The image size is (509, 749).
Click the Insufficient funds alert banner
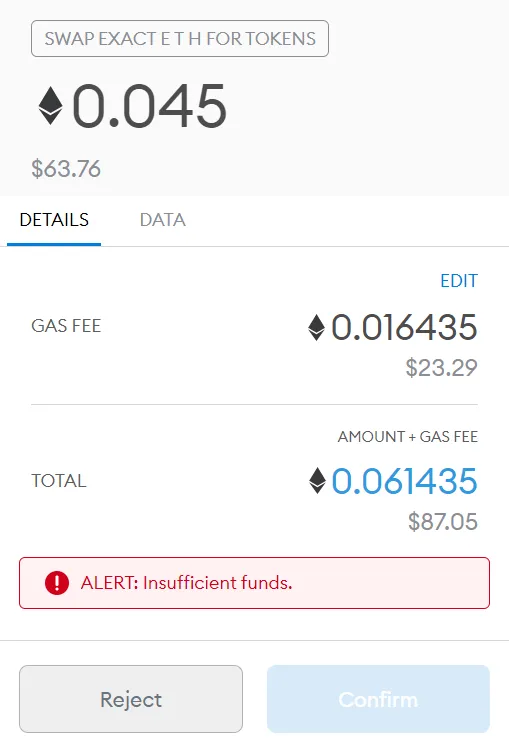(254, 583)
